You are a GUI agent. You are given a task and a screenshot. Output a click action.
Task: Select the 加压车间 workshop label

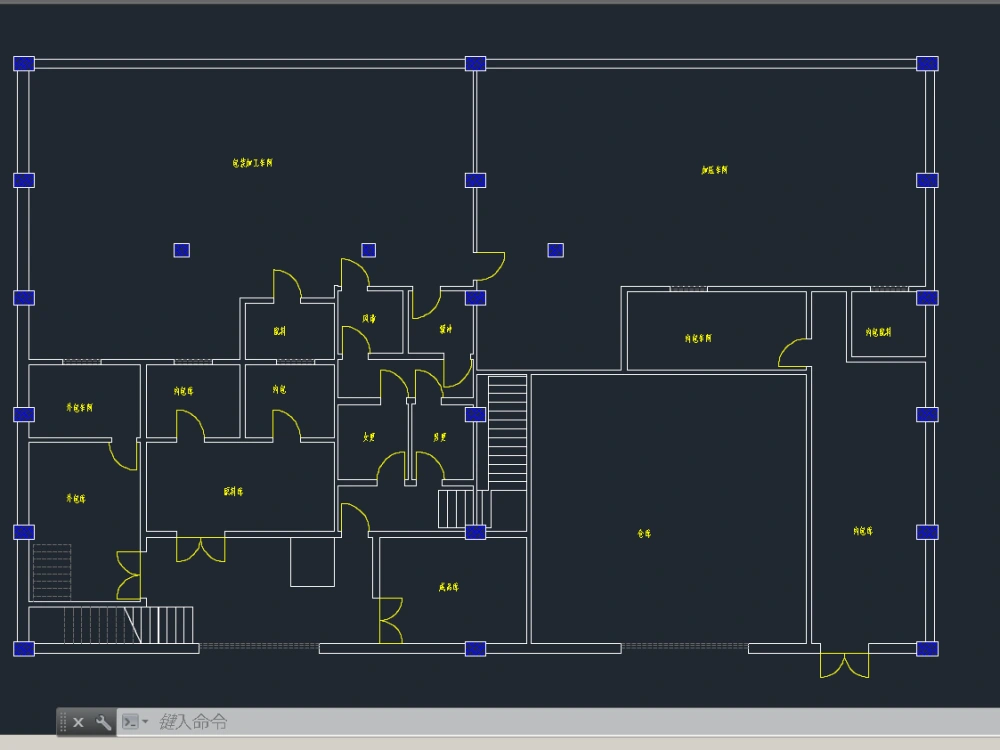pyautogui.click(x=716, y=168)
